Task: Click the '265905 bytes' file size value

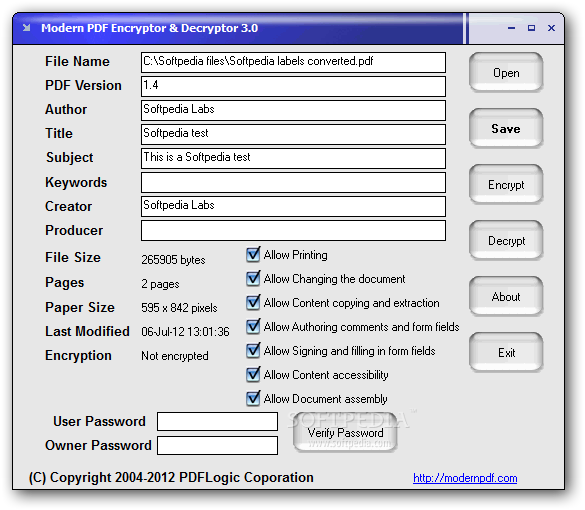Action: (x=173, y=260)
